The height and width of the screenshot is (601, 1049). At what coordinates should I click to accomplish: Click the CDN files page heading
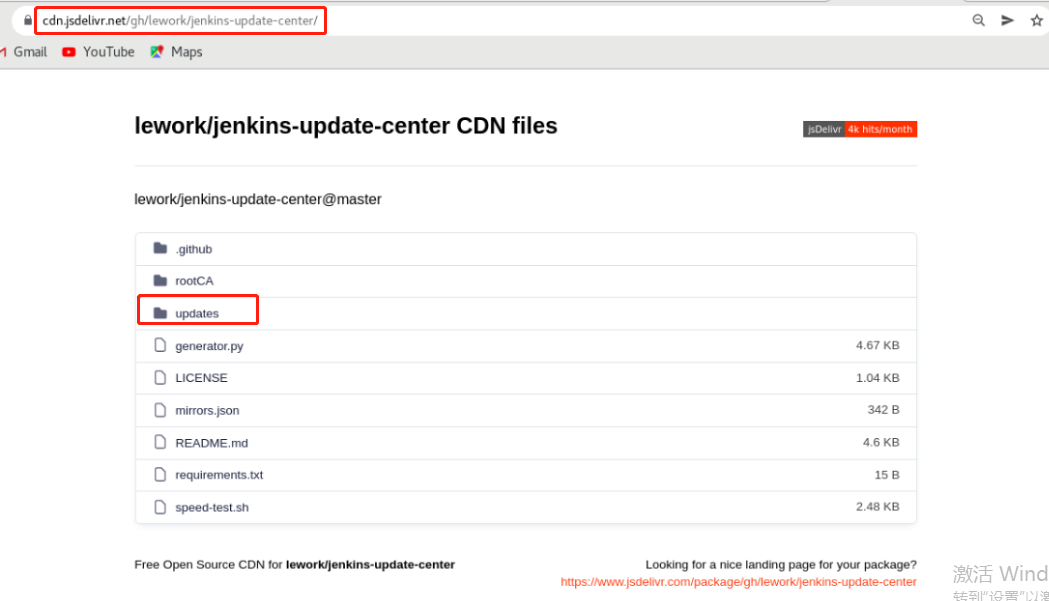346,126
